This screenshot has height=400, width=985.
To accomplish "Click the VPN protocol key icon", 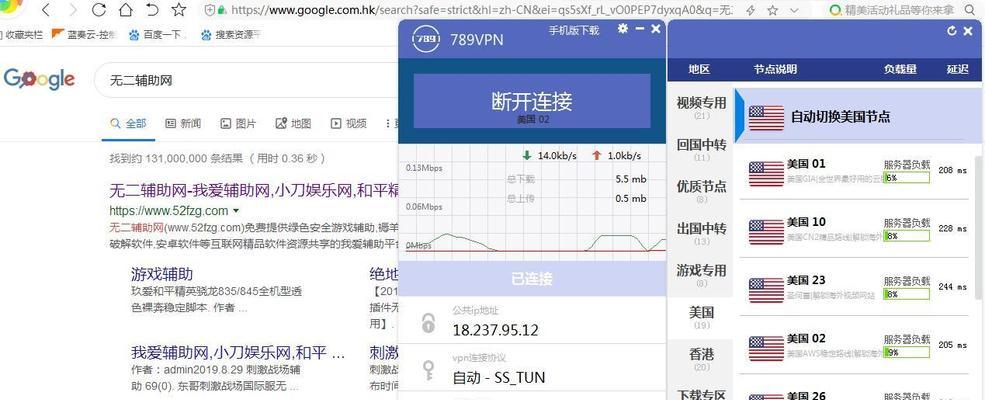I will tap(428, 370).
